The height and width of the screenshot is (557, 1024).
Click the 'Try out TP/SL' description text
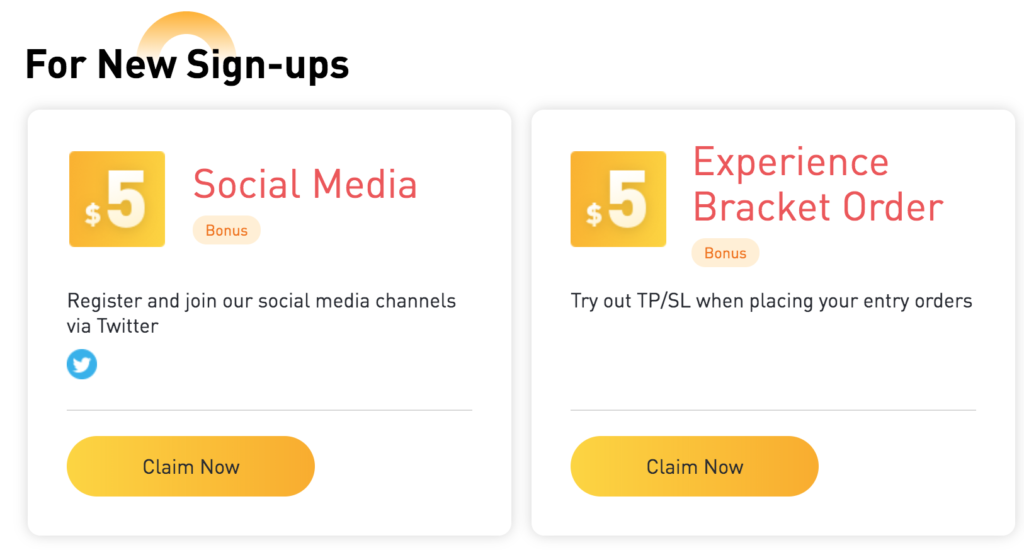771,301
